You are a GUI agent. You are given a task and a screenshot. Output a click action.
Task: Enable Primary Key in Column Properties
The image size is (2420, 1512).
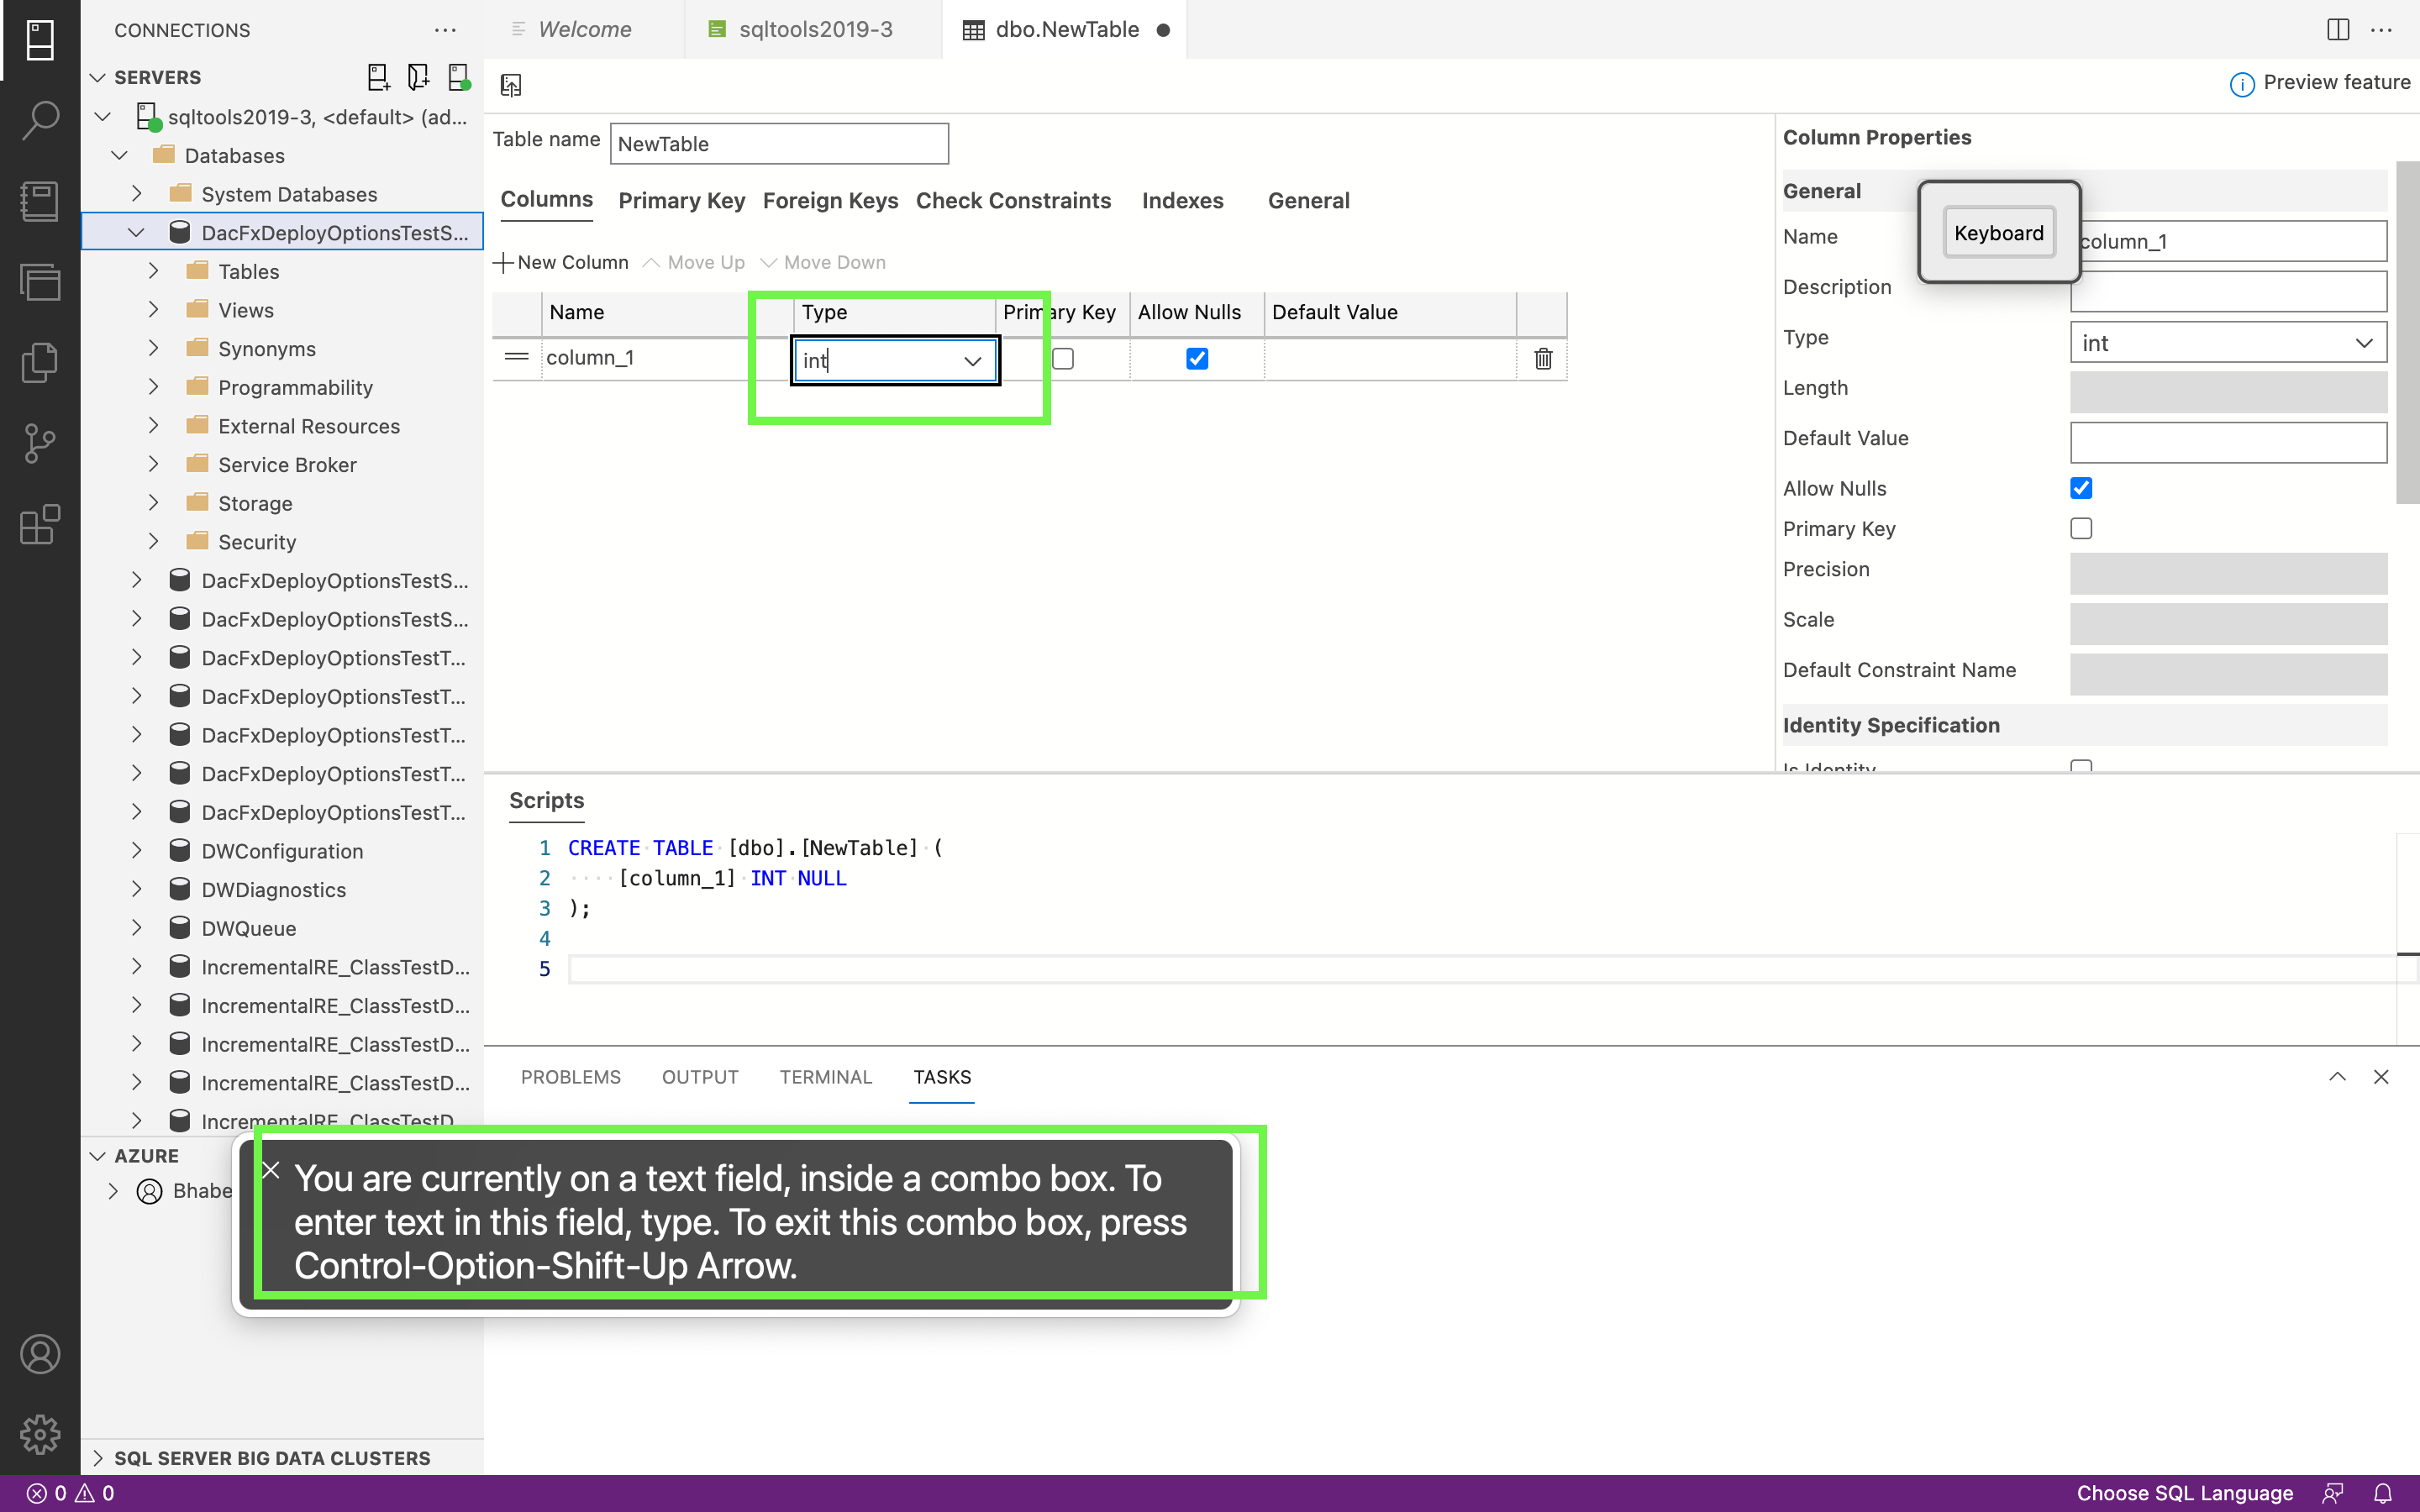click(2081, 528)
